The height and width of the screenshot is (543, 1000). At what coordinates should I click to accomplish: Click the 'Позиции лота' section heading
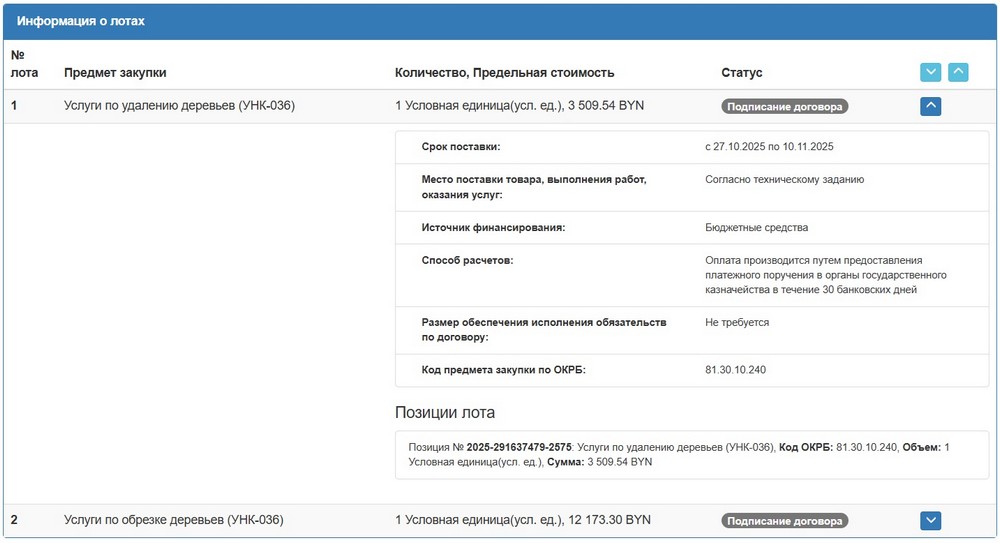pyautogui.click(x=444, y=412)
